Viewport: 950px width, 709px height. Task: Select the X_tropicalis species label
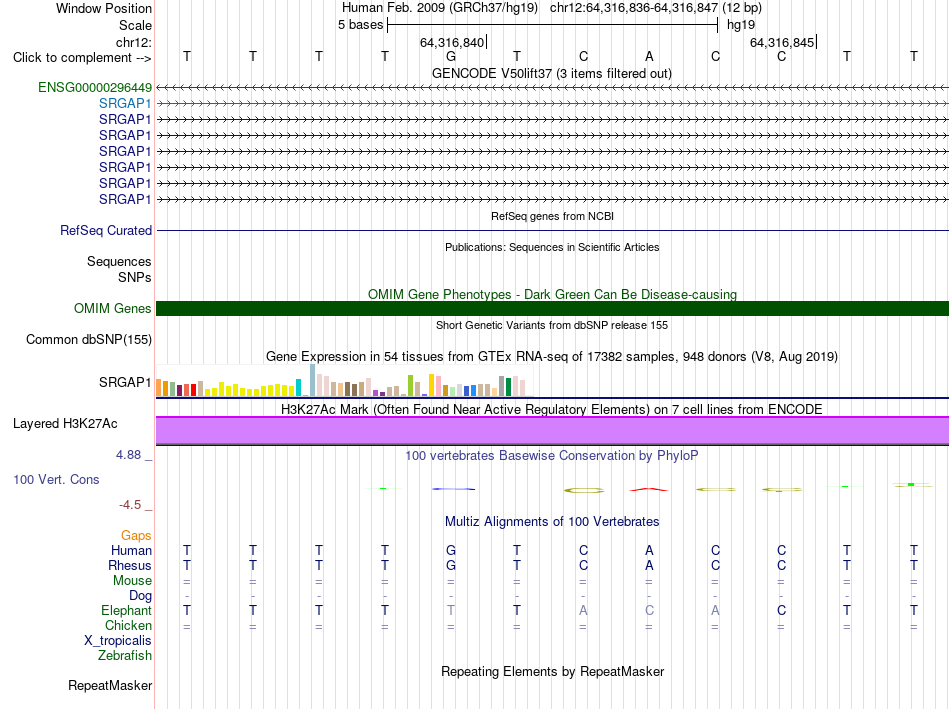pyautogui.click(x=118, y=641)
